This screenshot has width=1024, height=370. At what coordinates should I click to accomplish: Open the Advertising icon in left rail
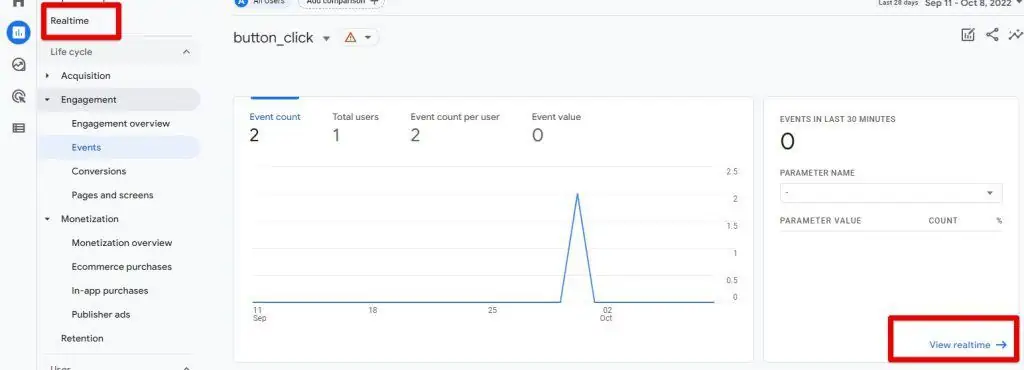click(x=18, y=97)
